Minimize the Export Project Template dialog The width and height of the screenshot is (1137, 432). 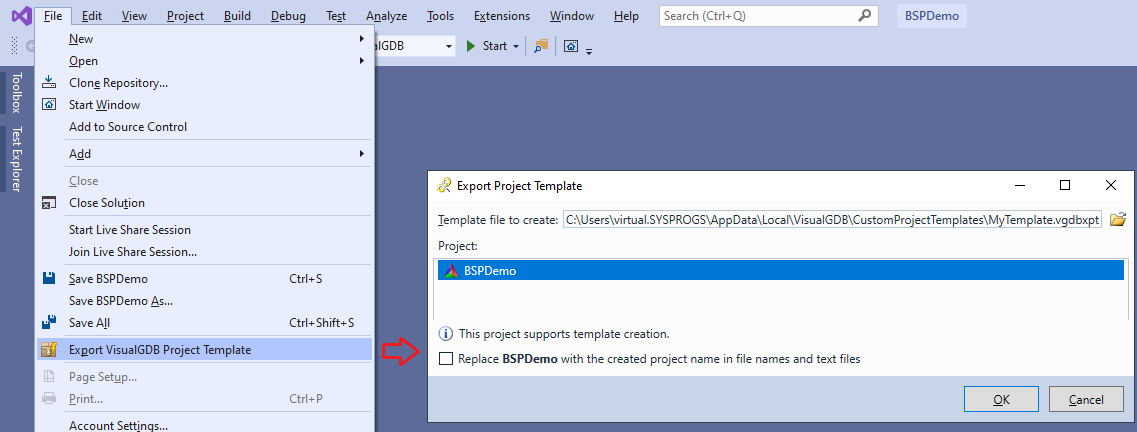(x=1020, y=186)
